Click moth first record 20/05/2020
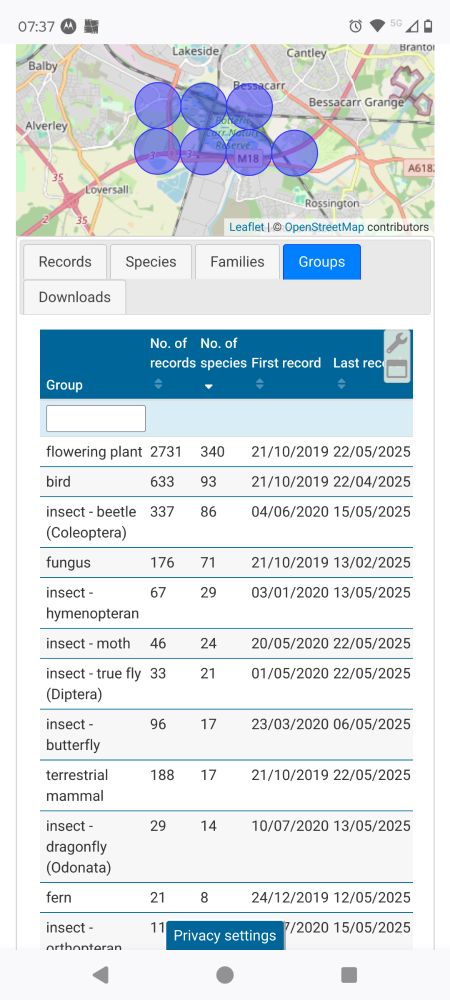Screen dimensions: 450x1000 click(x=290, y=643)
